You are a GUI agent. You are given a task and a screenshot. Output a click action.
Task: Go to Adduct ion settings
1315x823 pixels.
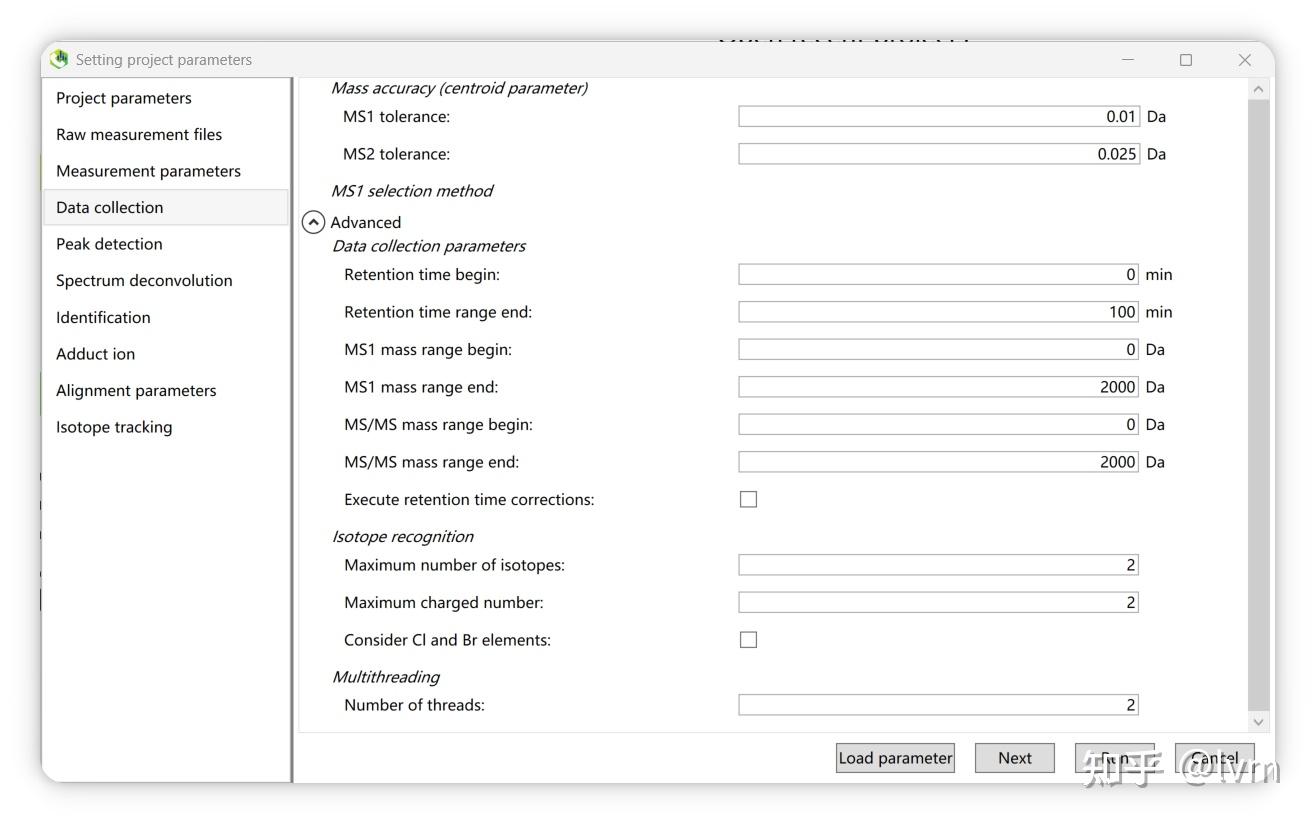point(95,354)
